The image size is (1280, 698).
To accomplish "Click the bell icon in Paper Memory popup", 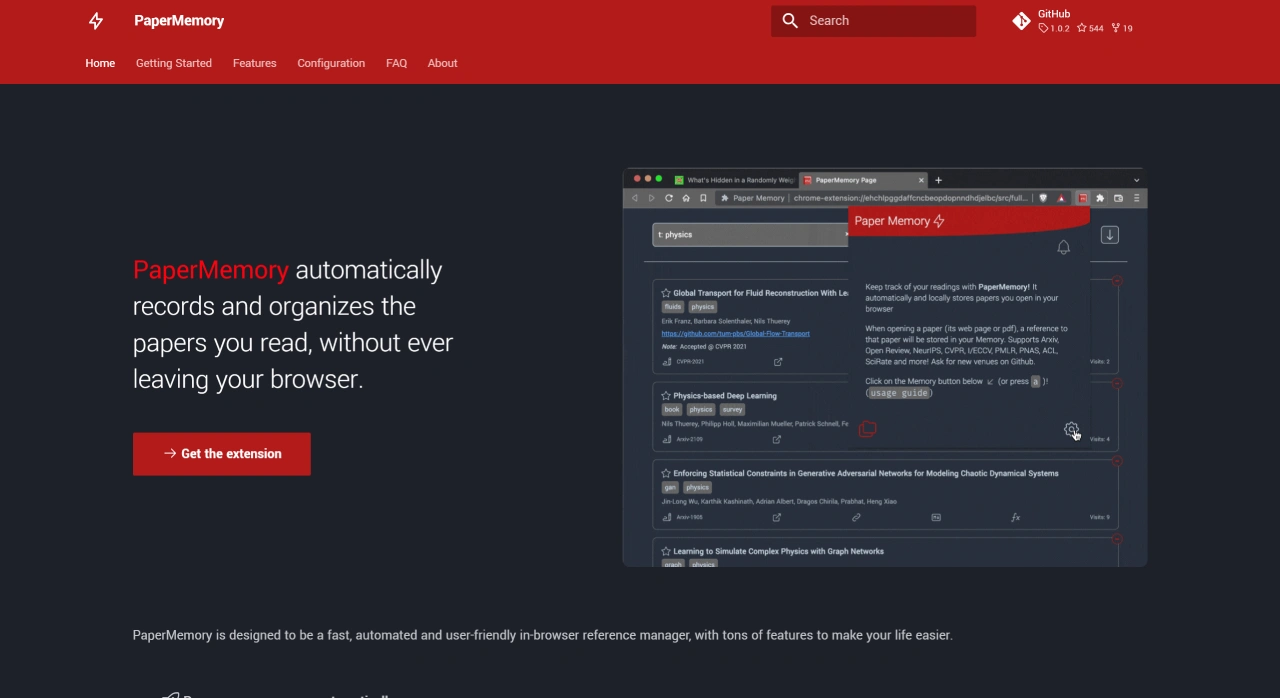I will pos(1063,248).
